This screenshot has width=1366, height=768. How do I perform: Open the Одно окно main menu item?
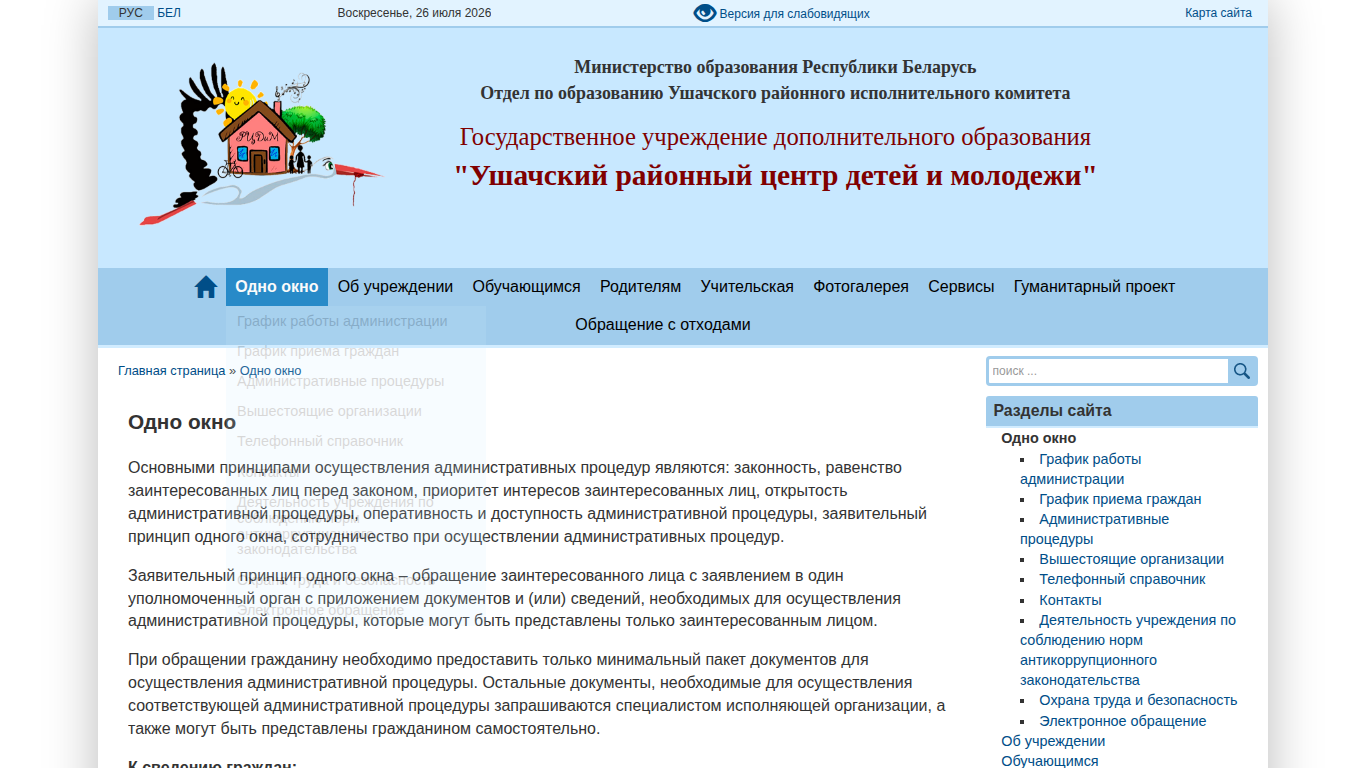pos(277,287)
